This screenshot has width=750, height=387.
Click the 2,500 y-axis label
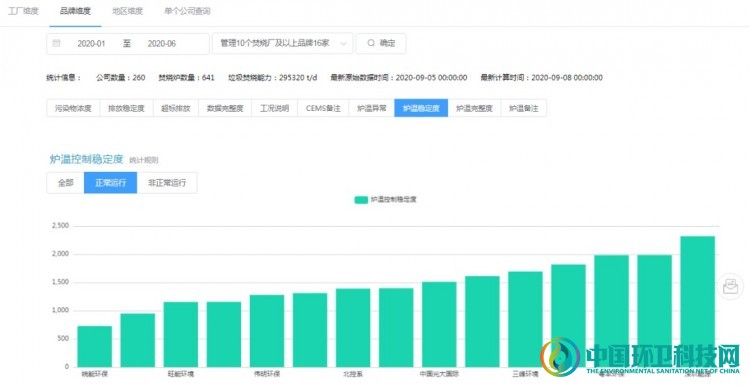coord(60,226)
